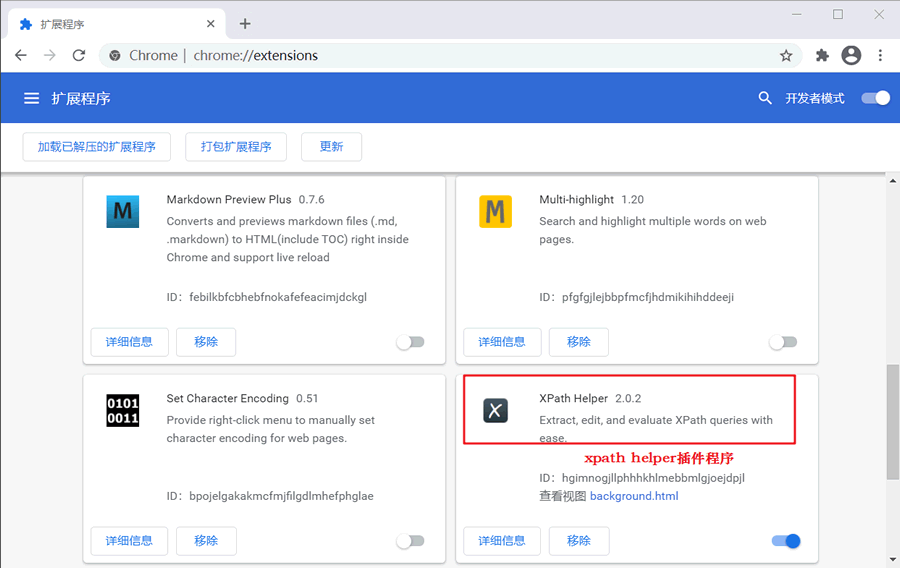The image size is (900, 568).
Task: Click the 加载已解压的扩展程序 button
Action: (97, 147)
